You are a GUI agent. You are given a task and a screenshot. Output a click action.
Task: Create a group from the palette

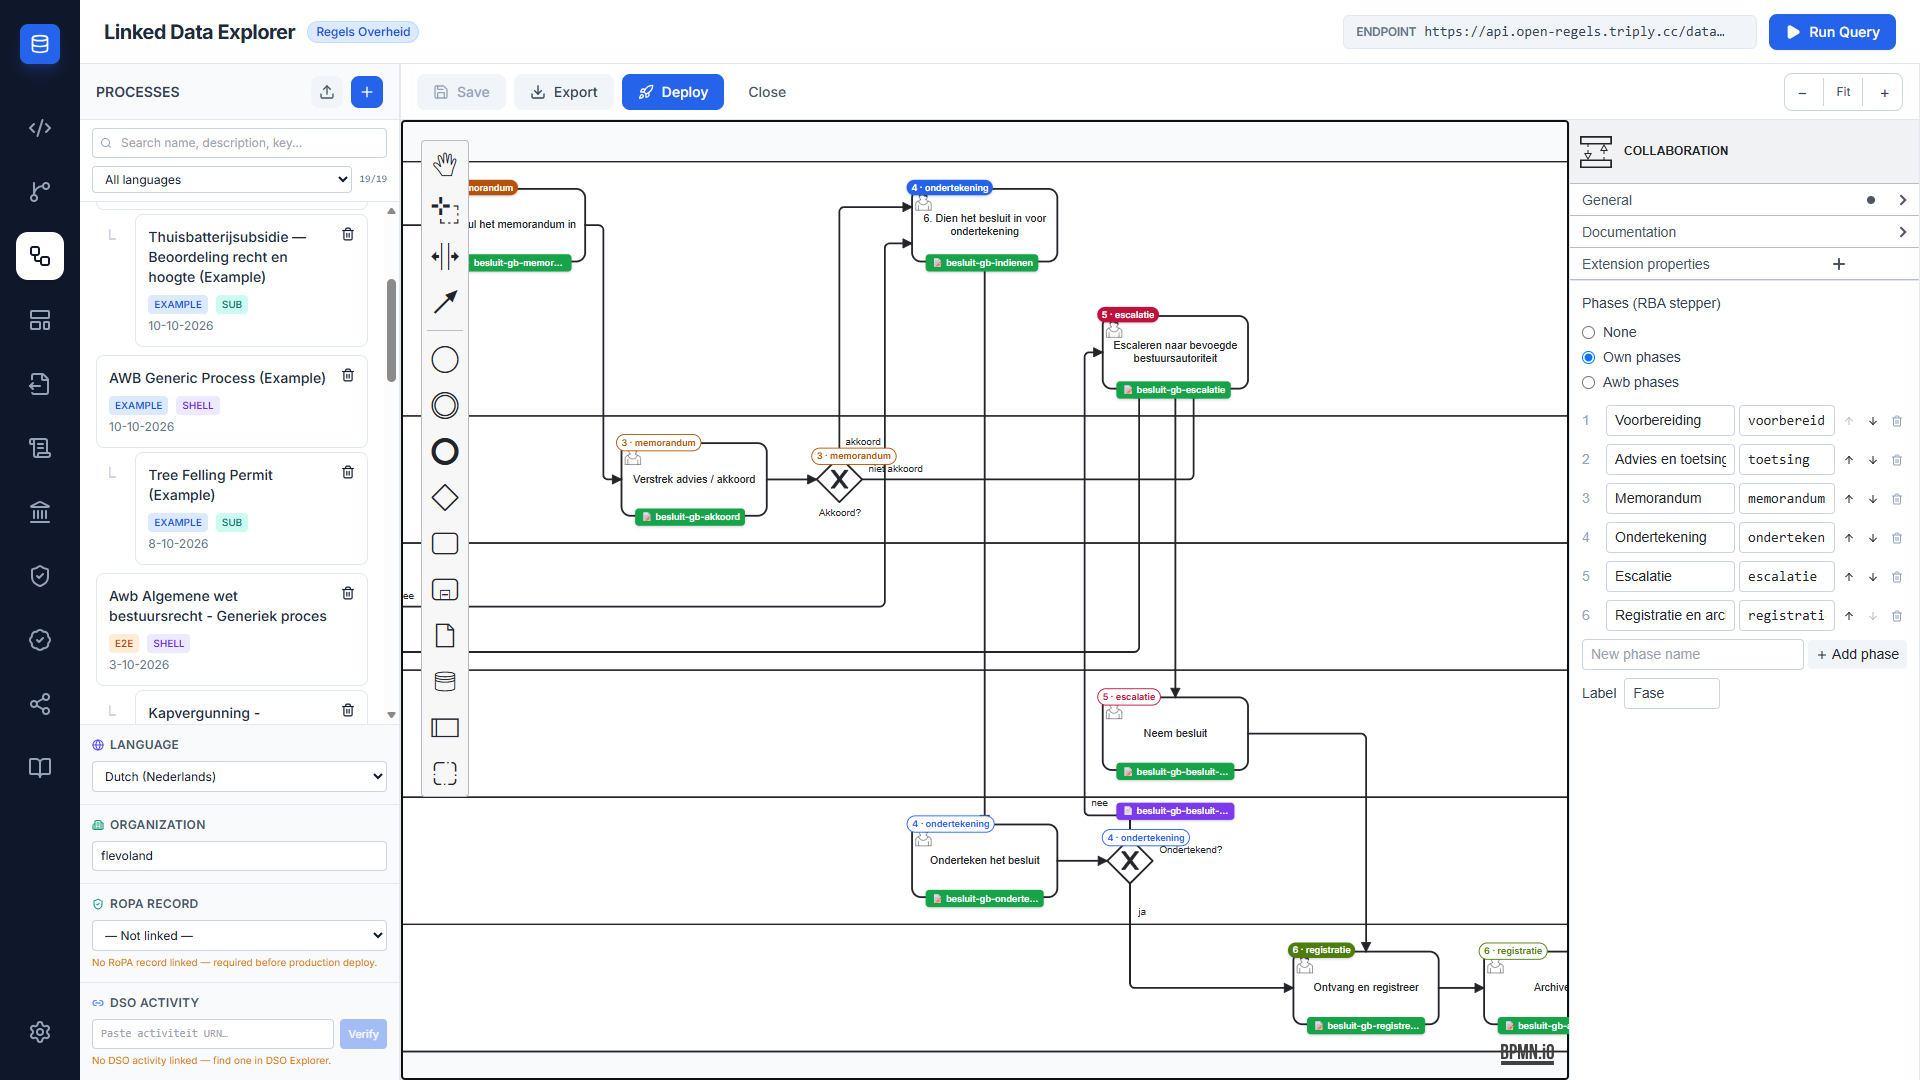point(445,773)
